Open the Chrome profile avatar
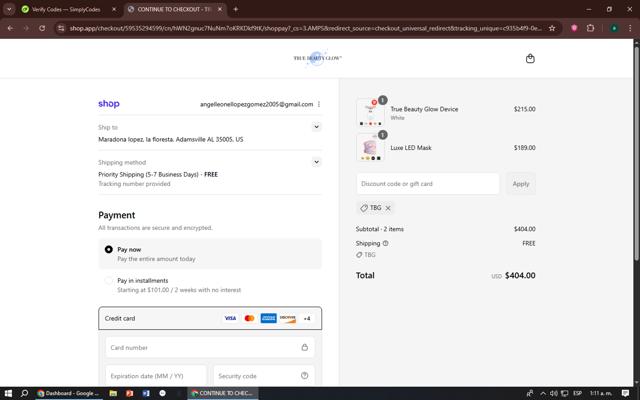The width and height of the screenshot is (640, 400). pyautogui.click(x=614, y=28)
